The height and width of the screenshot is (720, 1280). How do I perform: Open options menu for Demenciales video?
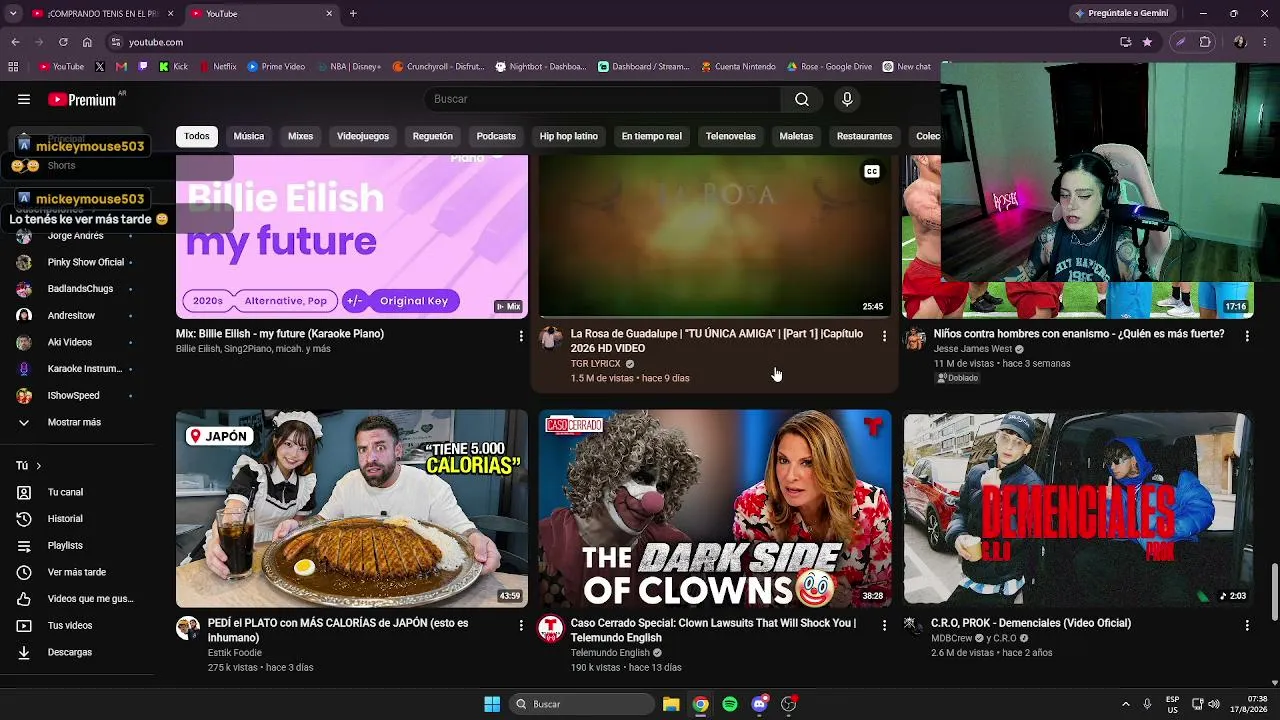(1247, 625)
